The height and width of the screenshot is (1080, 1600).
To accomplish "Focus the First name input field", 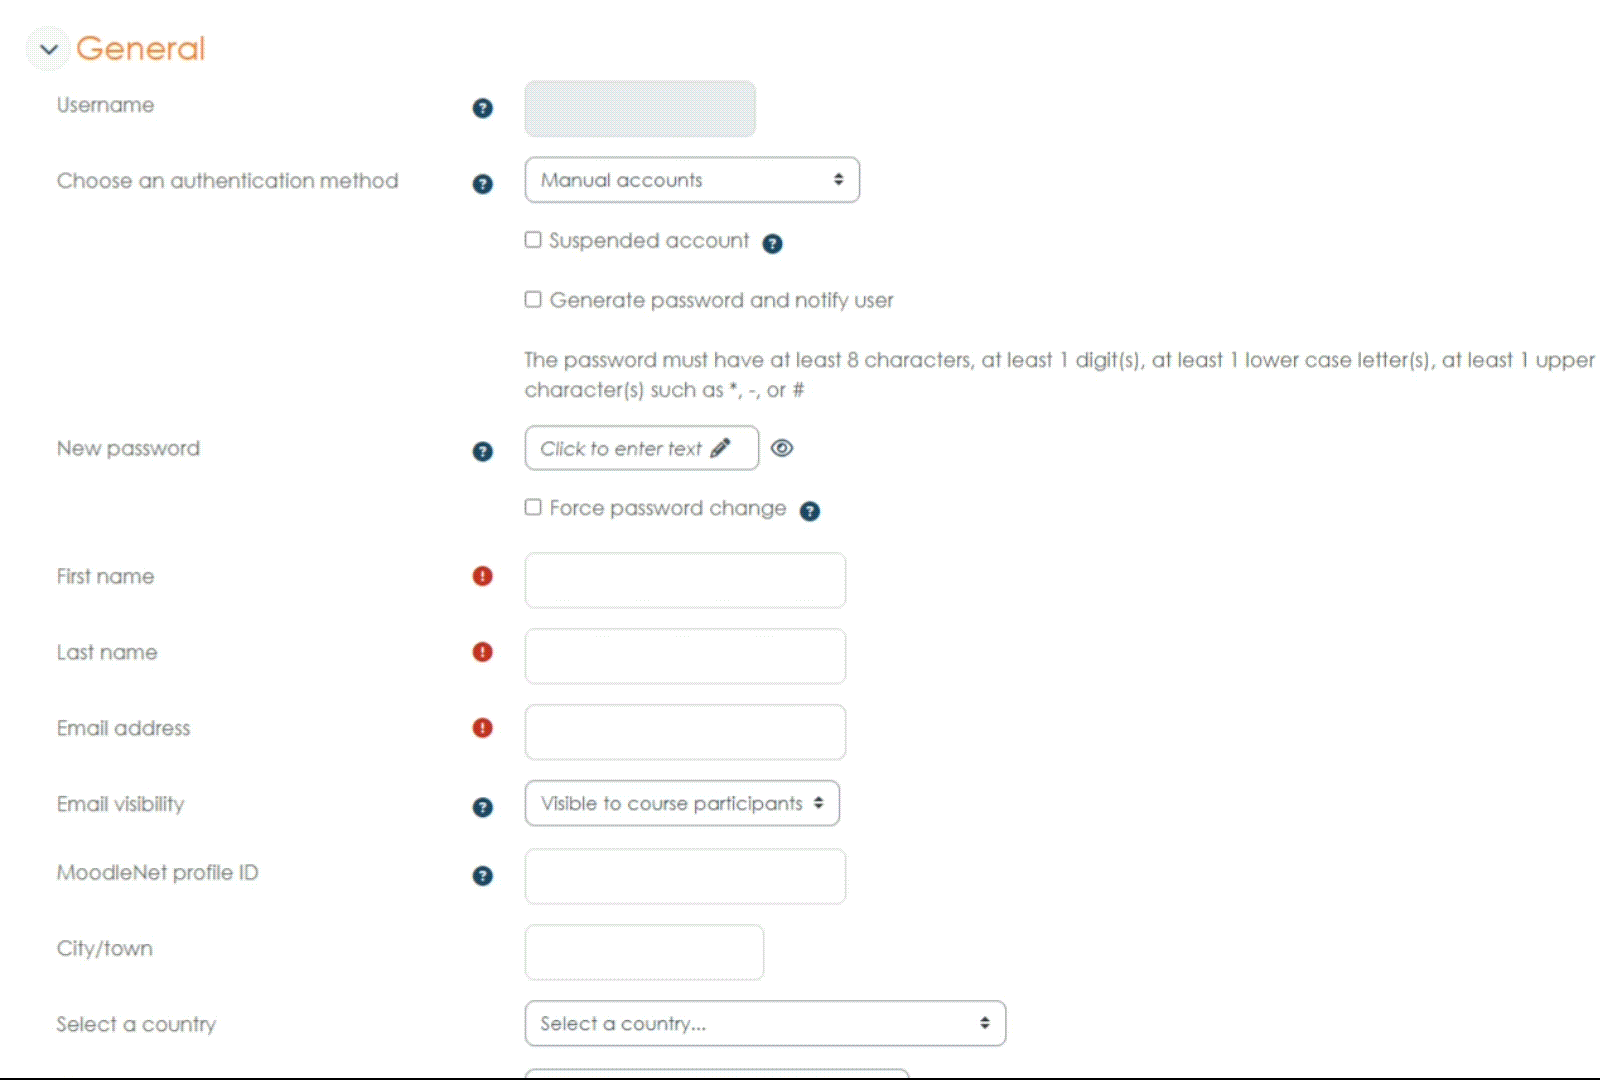I will [x=684, y=580].
